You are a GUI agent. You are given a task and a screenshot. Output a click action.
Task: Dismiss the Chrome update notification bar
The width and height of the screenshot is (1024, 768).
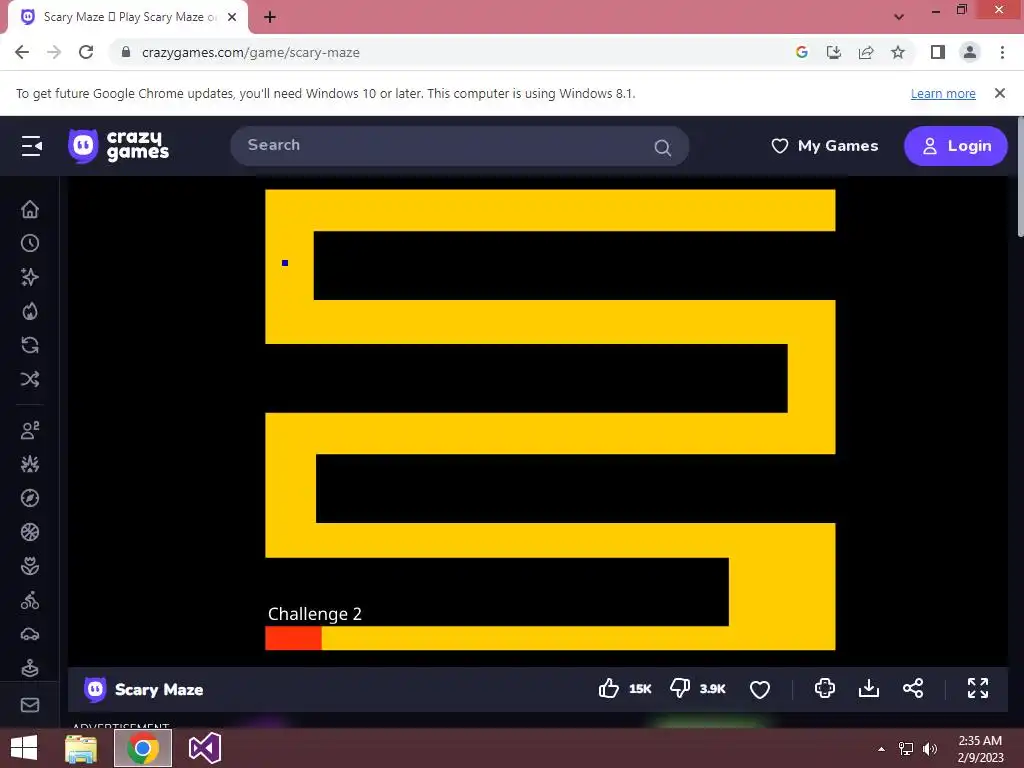tap(1000, 93)
